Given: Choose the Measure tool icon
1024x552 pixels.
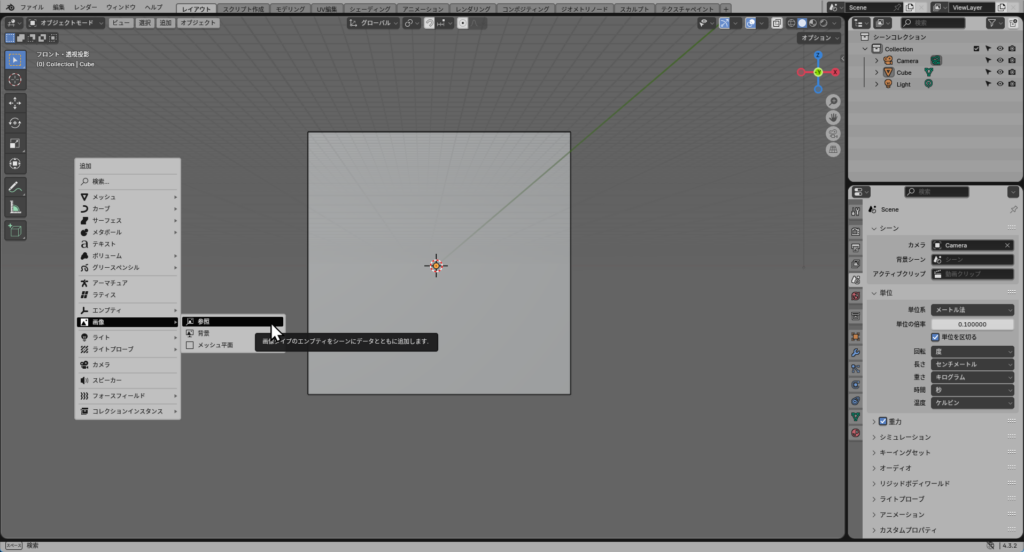Looking at the screenshot, I should (16, 207).
